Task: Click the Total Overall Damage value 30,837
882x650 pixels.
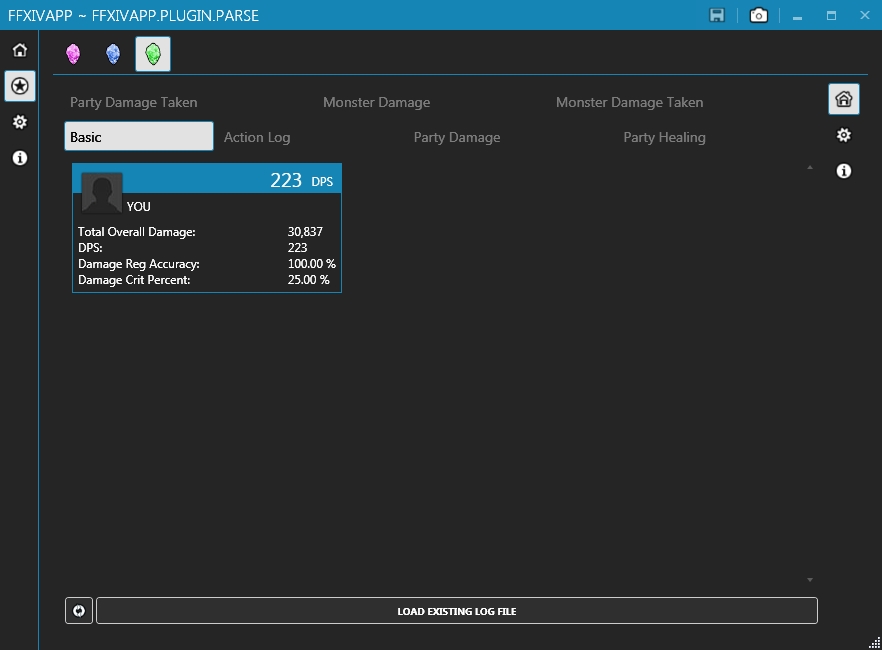Action: (x=305, y=232)
